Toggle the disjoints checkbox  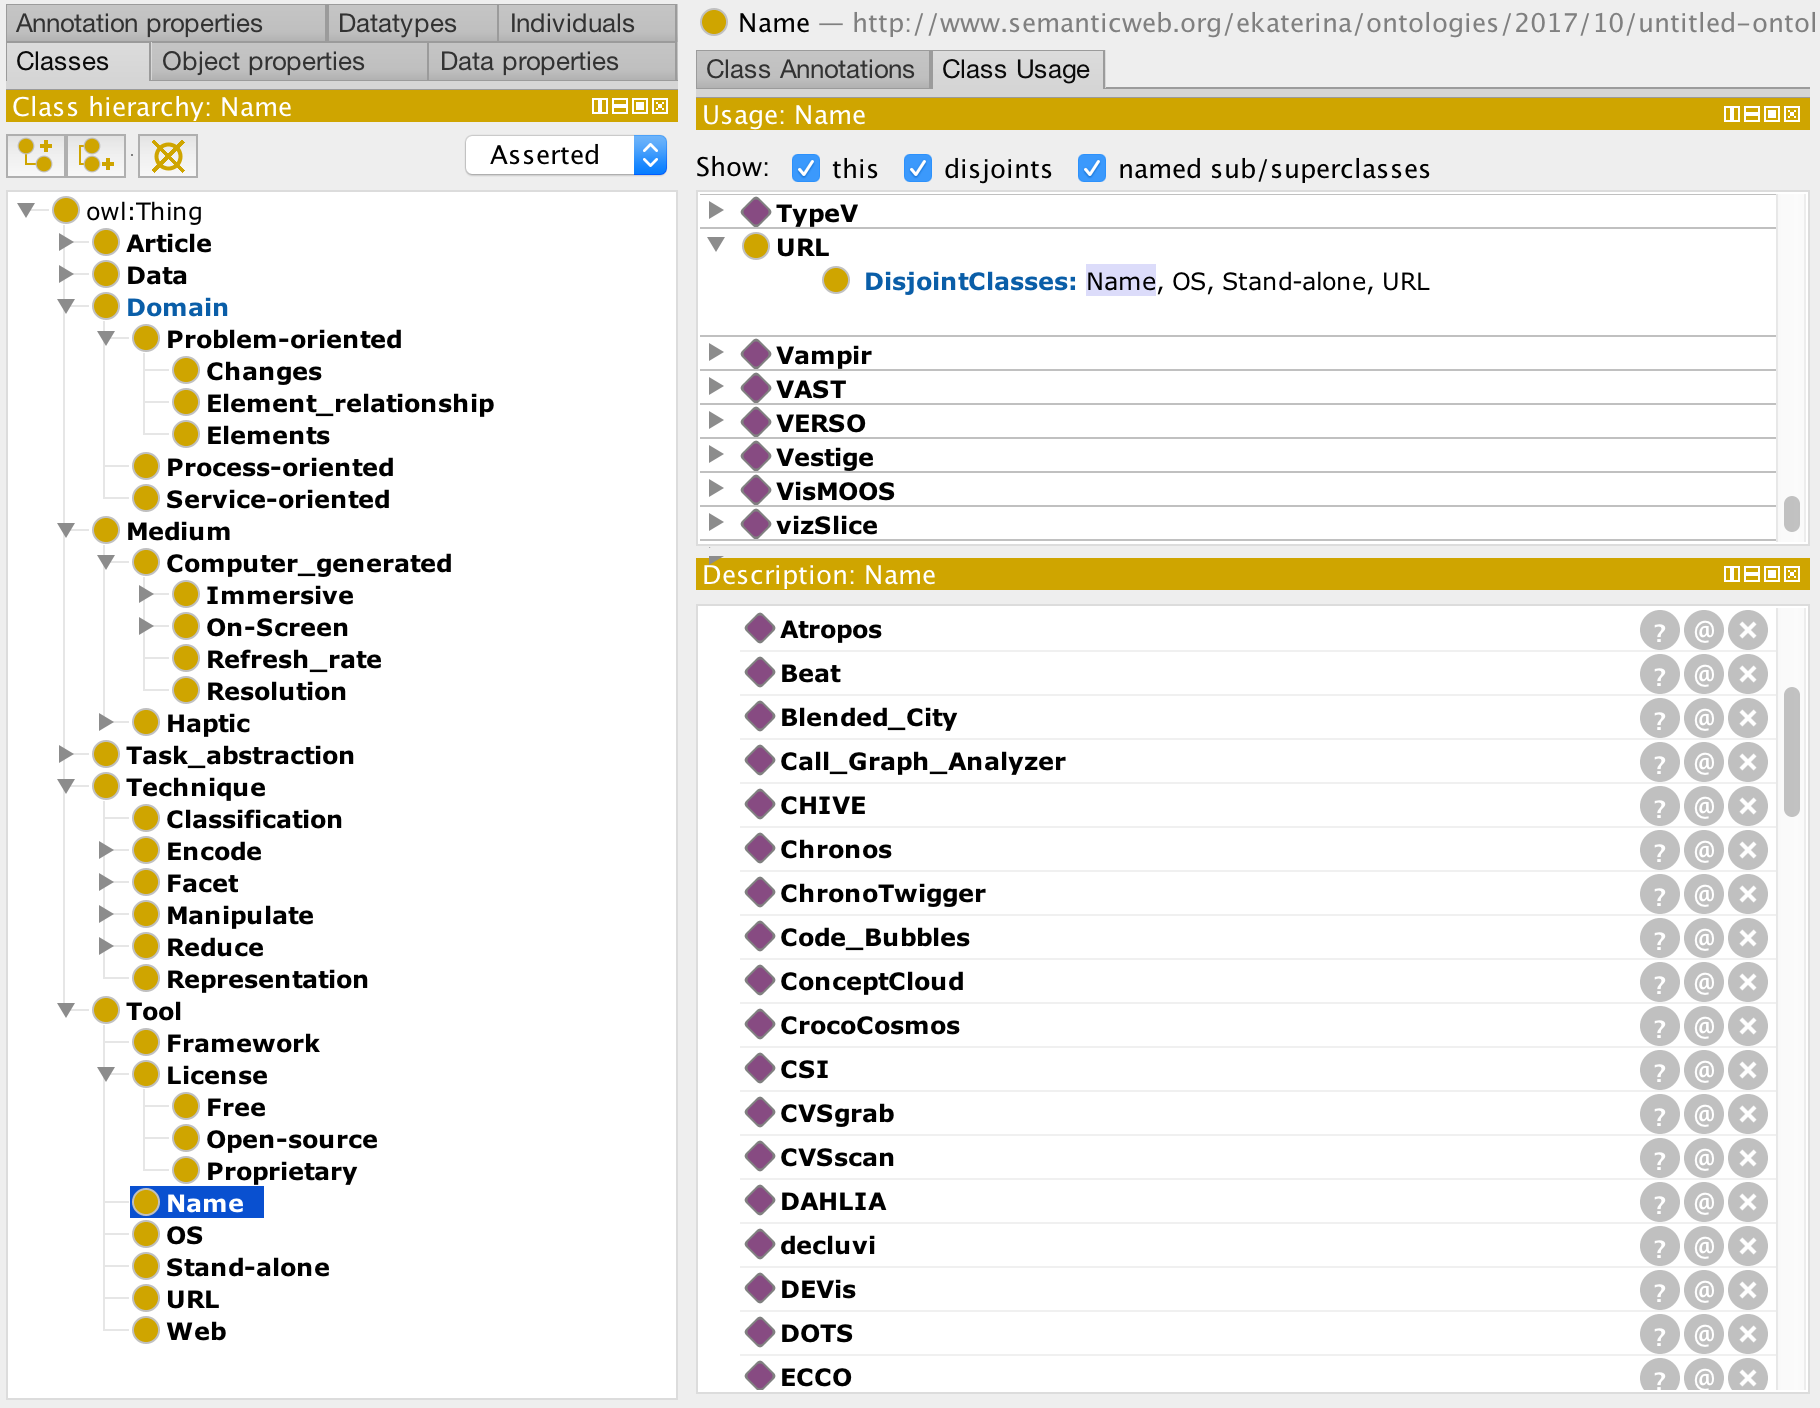coord(918,169)
